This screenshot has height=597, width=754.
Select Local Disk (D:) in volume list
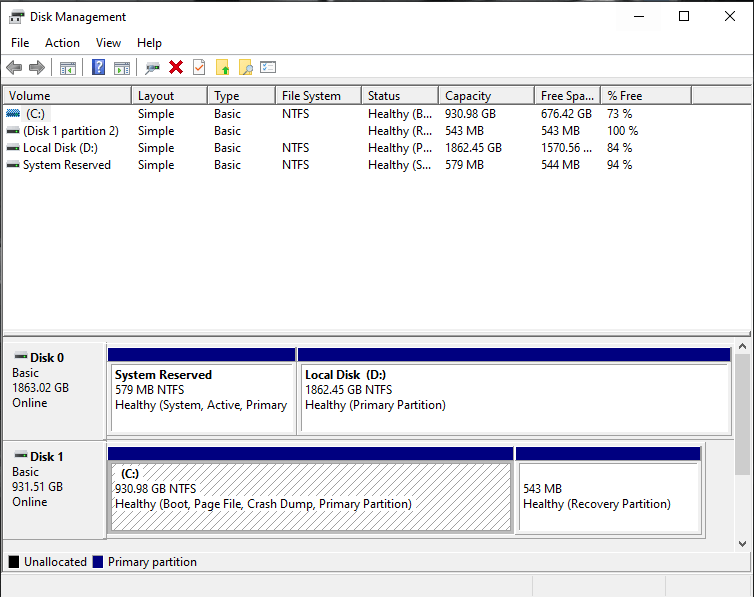60,148
